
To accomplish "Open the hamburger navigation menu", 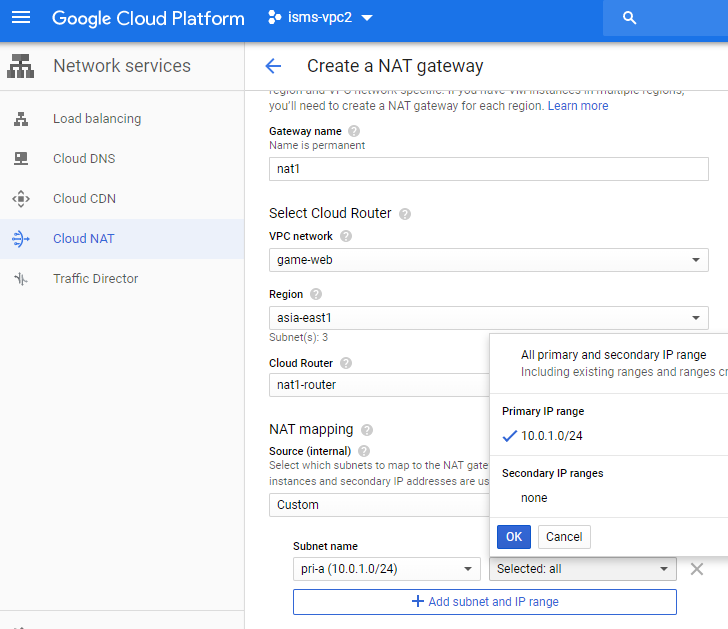I will [21, 18].
